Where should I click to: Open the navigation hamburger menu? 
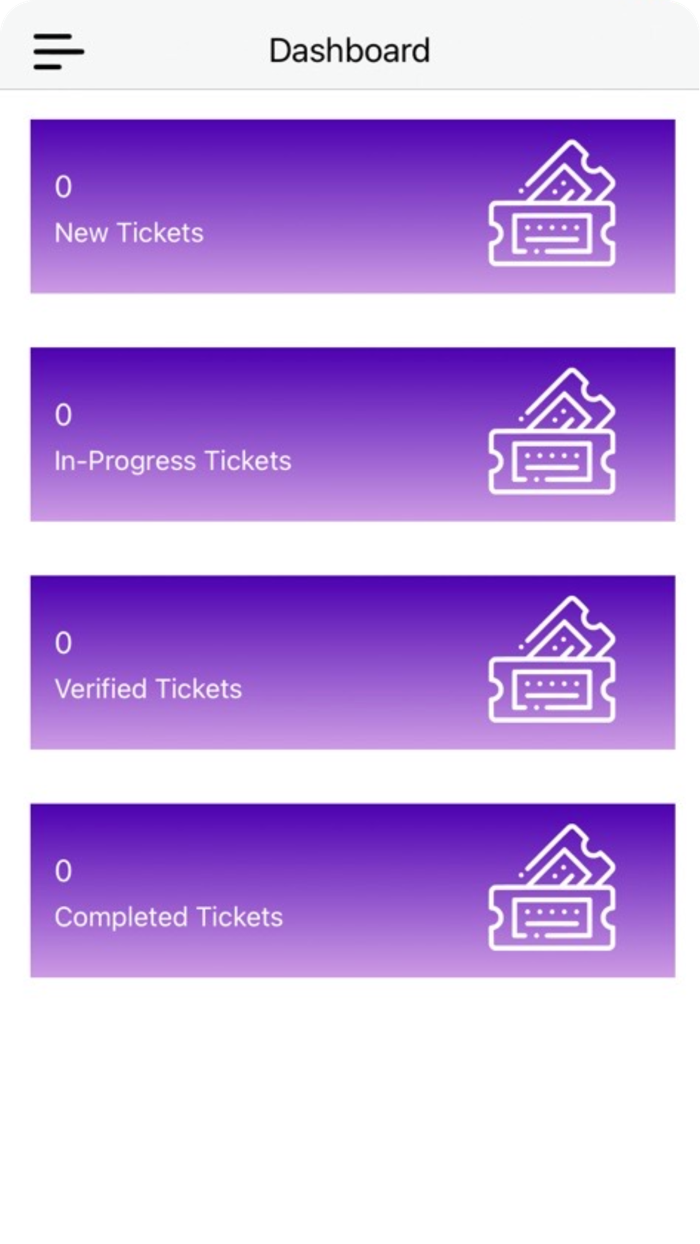click(58, 52)
